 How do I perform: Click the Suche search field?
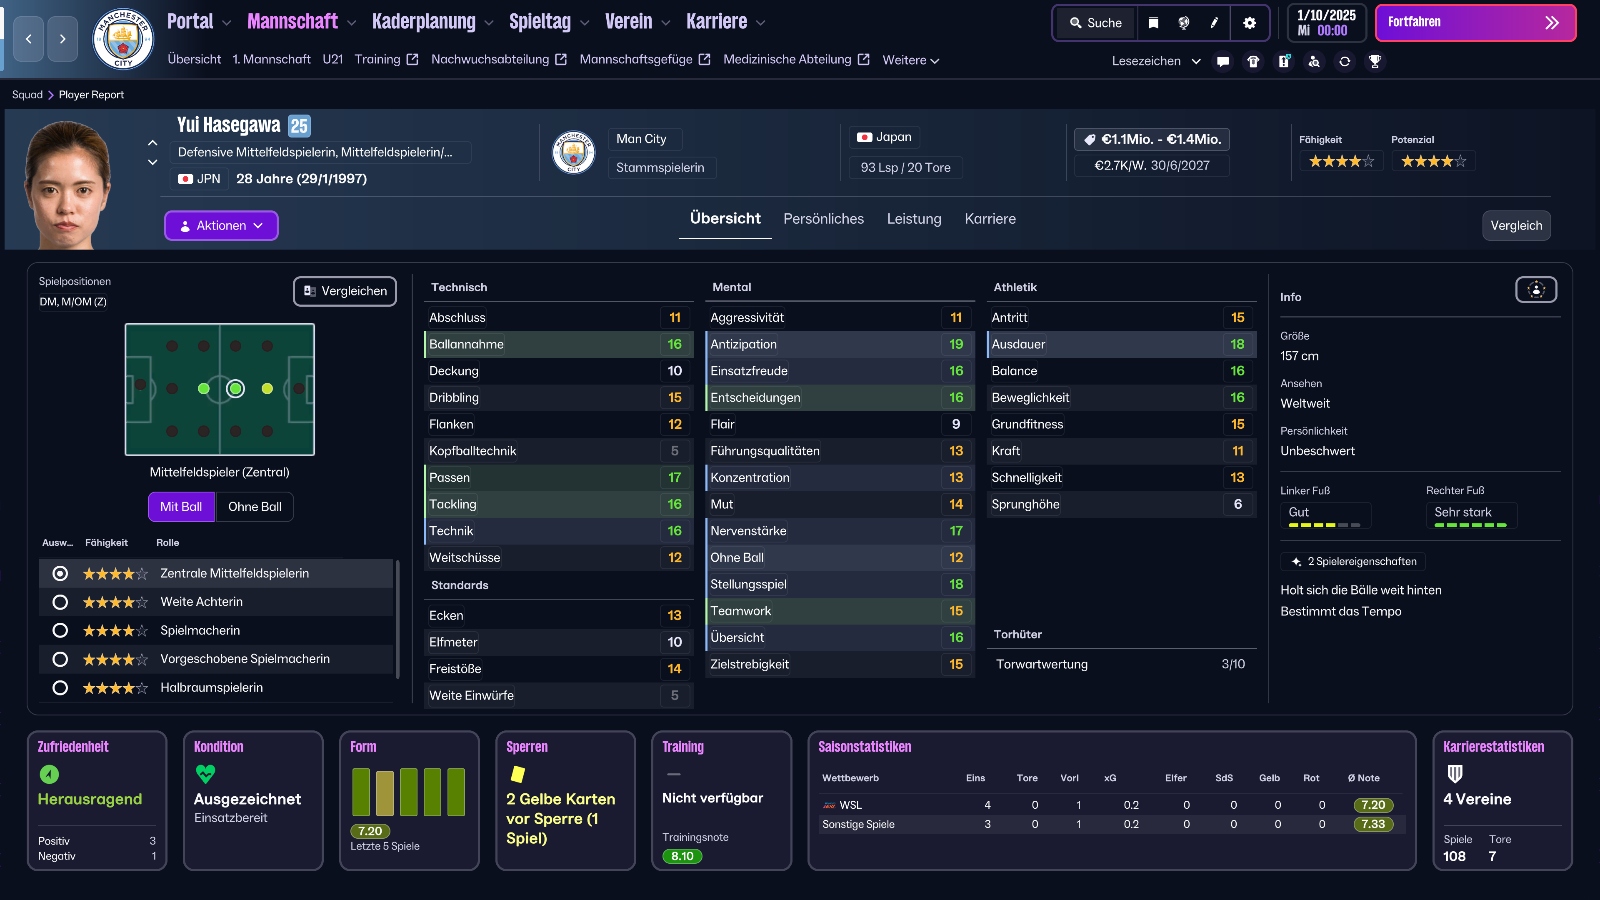1095,23
